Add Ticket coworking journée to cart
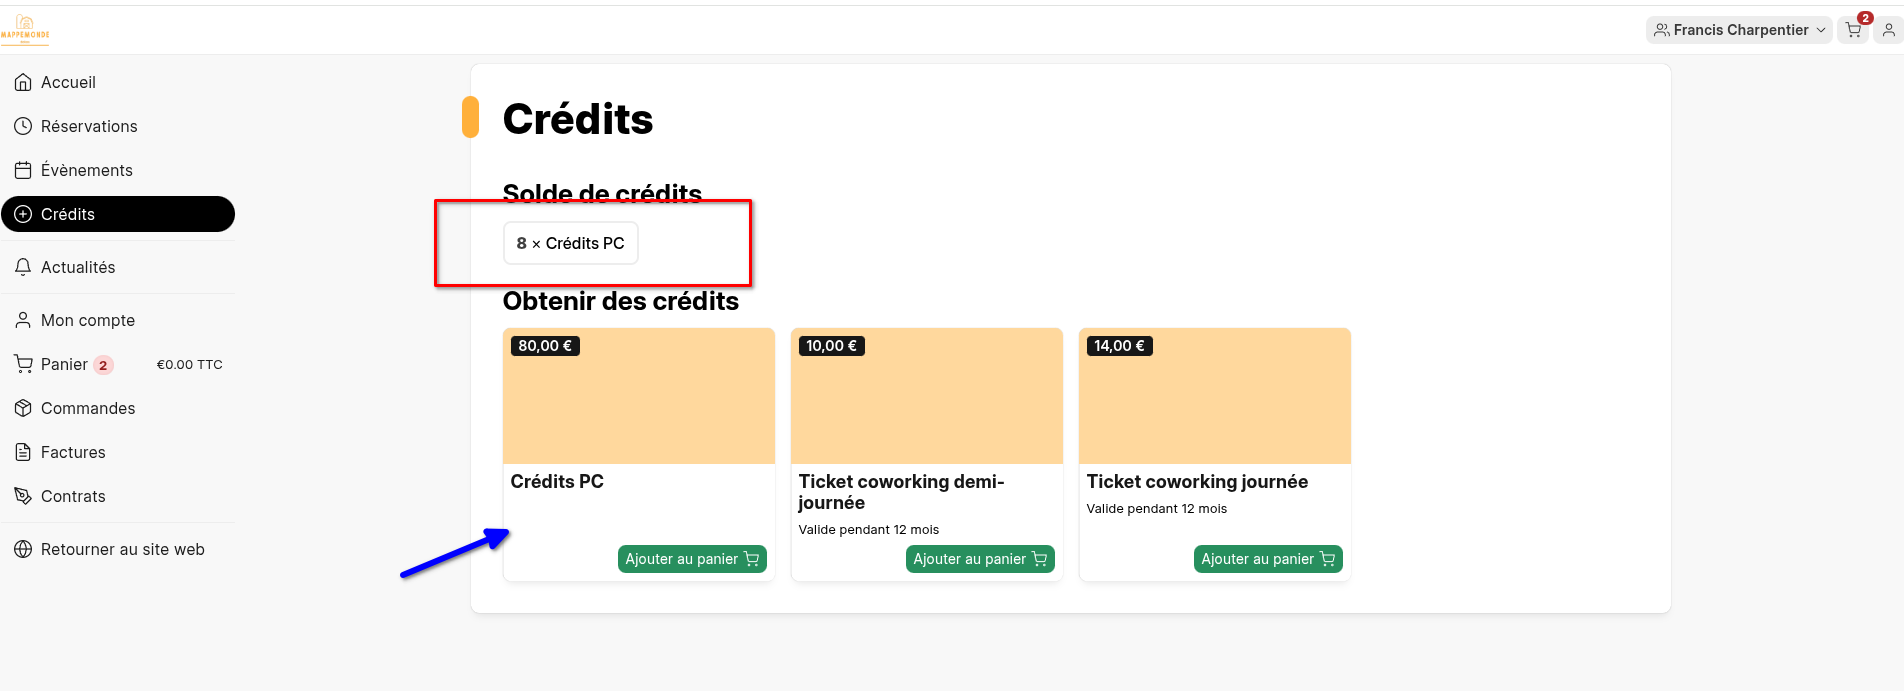 (1268, 559)
